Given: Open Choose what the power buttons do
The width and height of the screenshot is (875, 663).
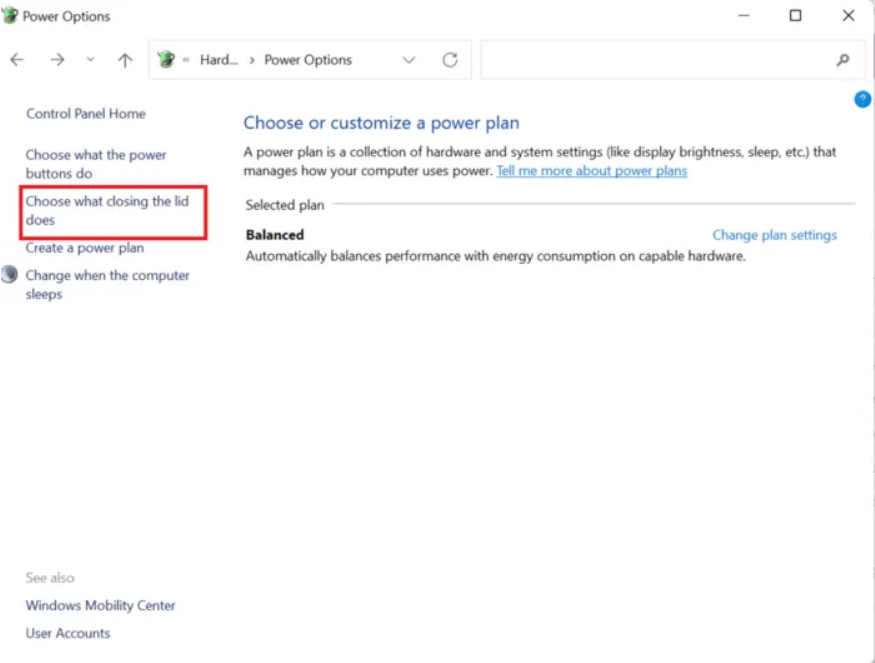Looking at the screenshot, I should (x=95, y=164).
